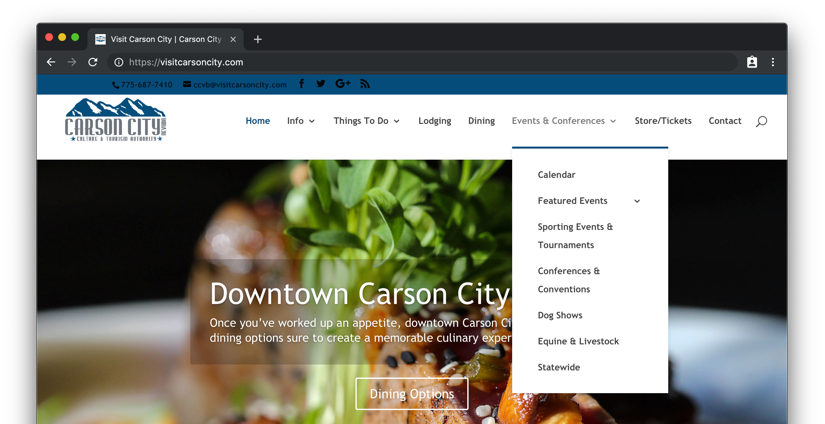Screen dimensions: 825x424
Task: Select Statewide from the dropdown
Action: pos(559,367)
